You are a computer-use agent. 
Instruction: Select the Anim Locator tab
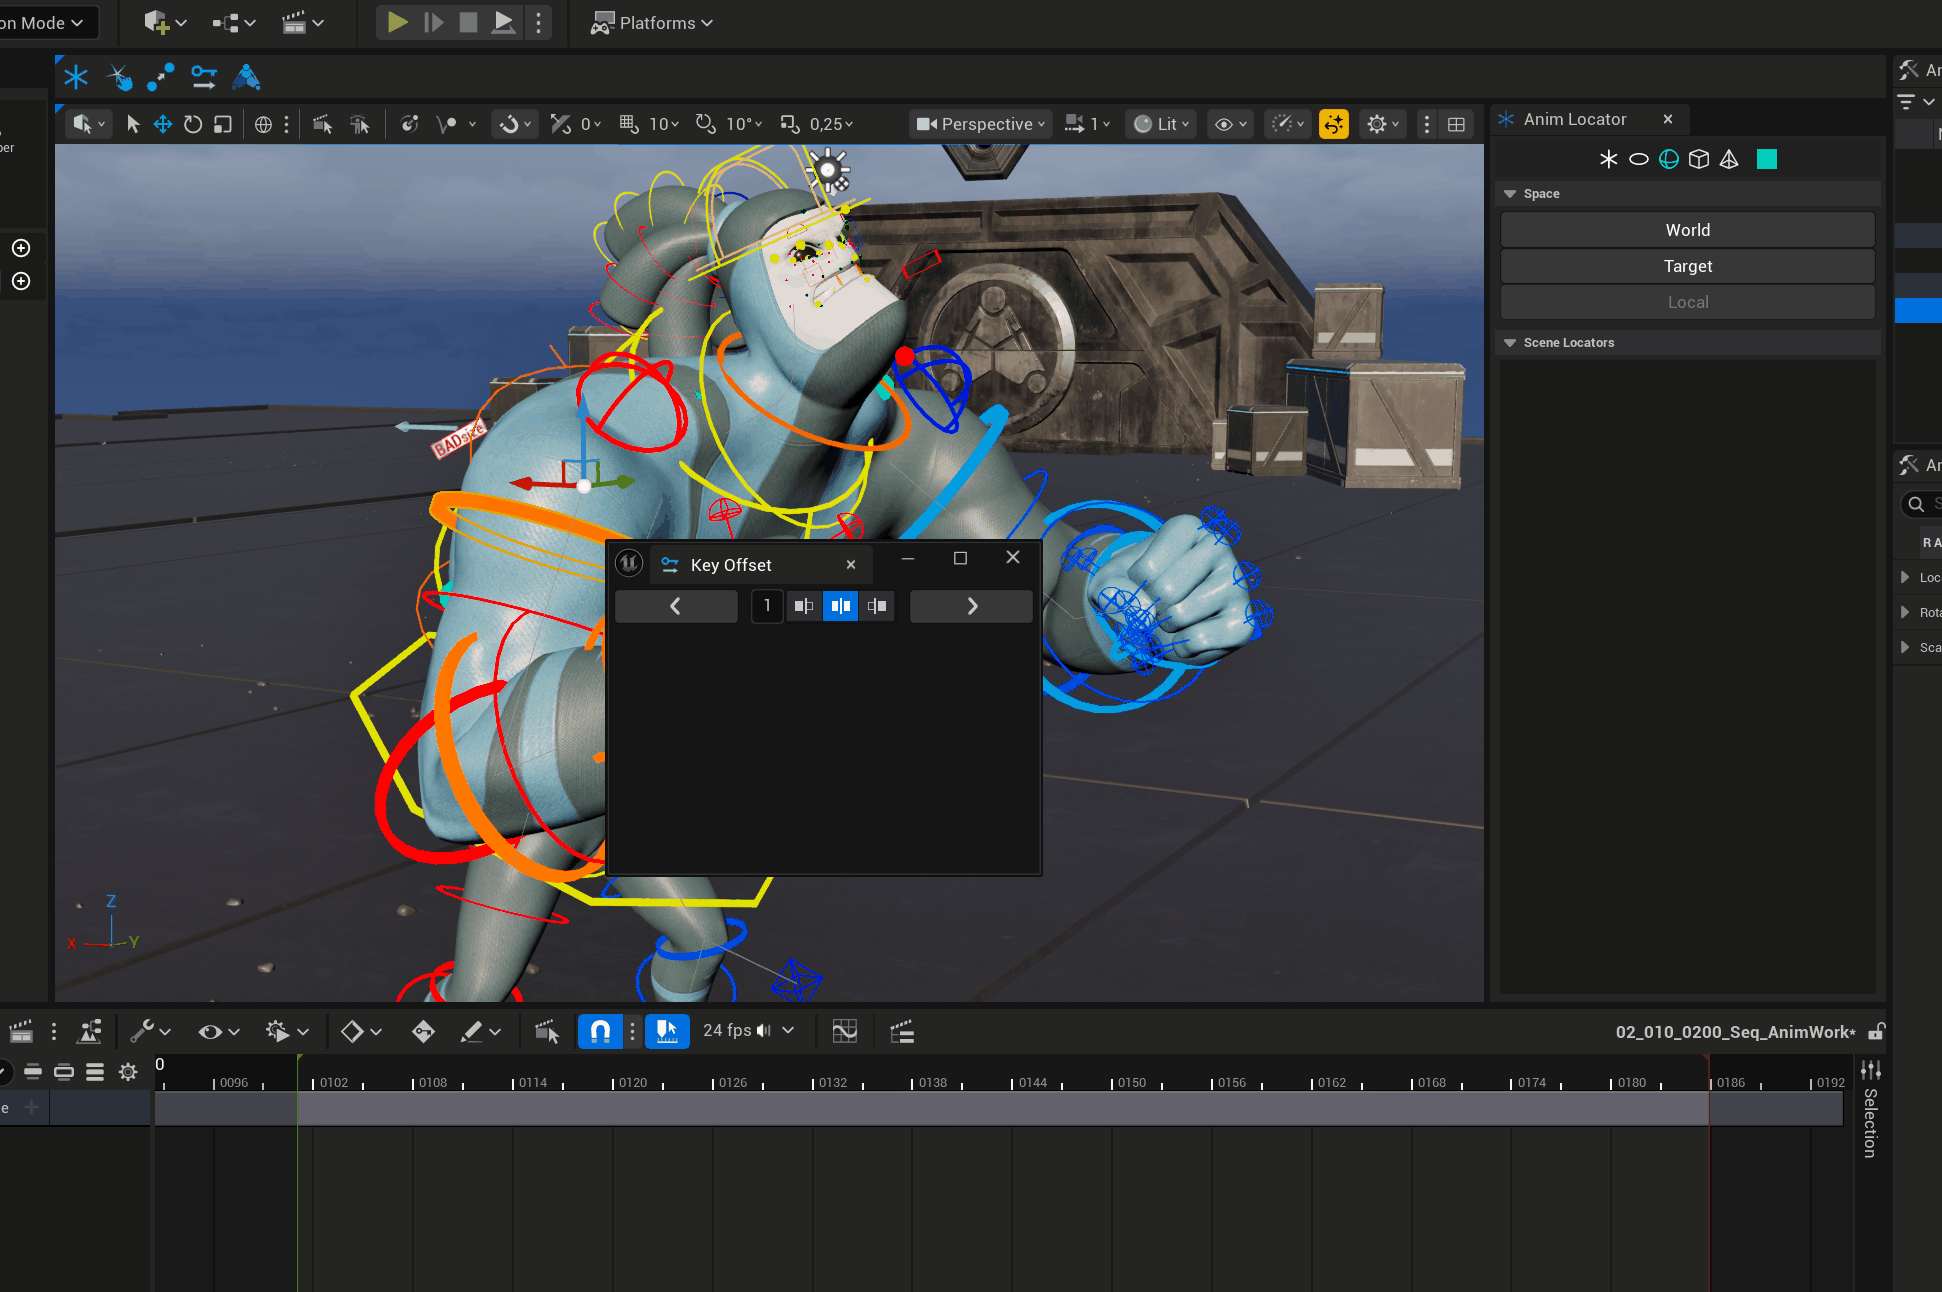click(1574, 119)
